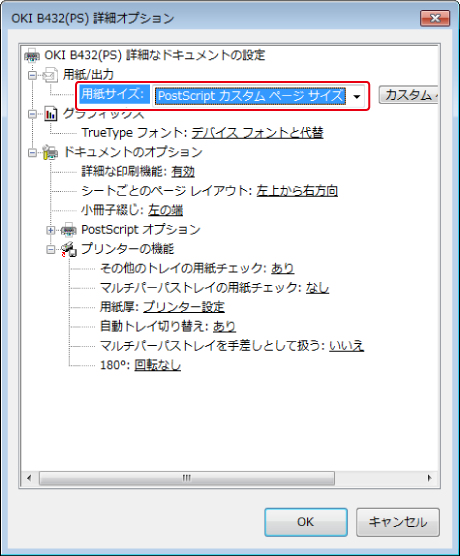Click the paper/output envelope icon
The image size is (460, 556).
(50, 75)
